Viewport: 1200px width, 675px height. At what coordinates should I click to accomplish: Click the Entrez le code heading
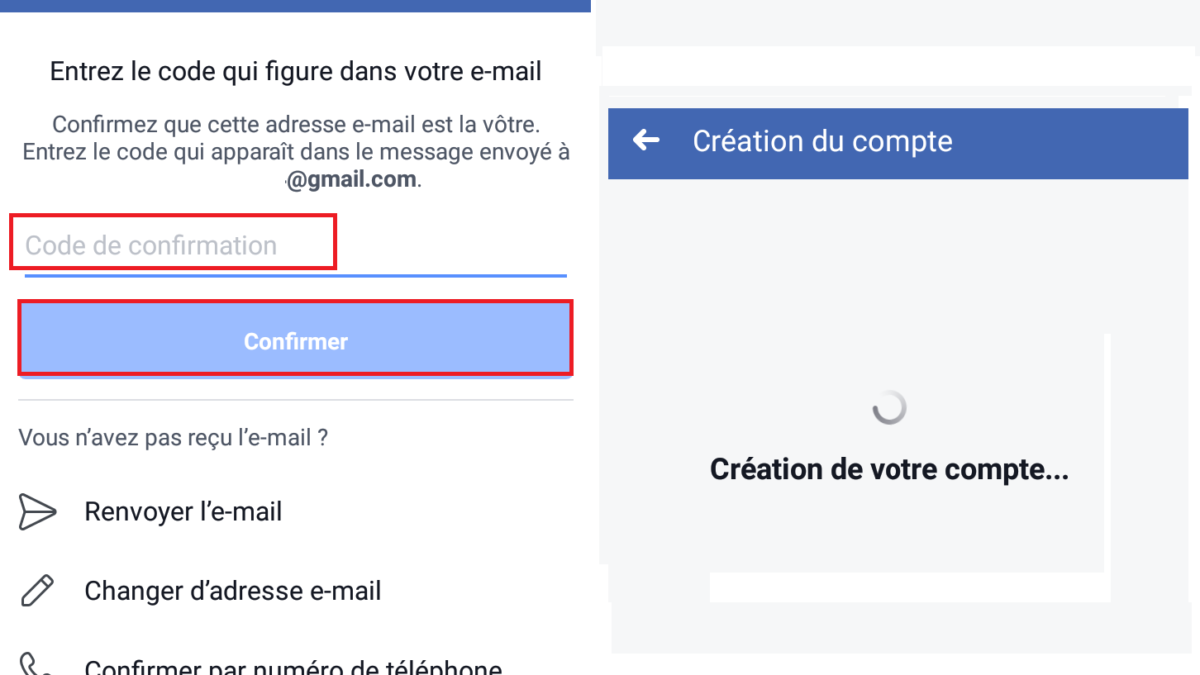[295, 72]
